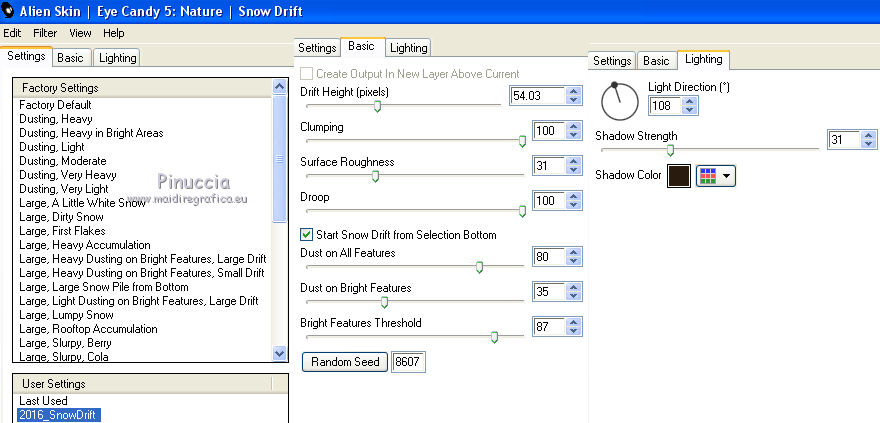
Task: Click the Shadow Strength slider handle
Action: pyautogui.click(x=670, y=150)
